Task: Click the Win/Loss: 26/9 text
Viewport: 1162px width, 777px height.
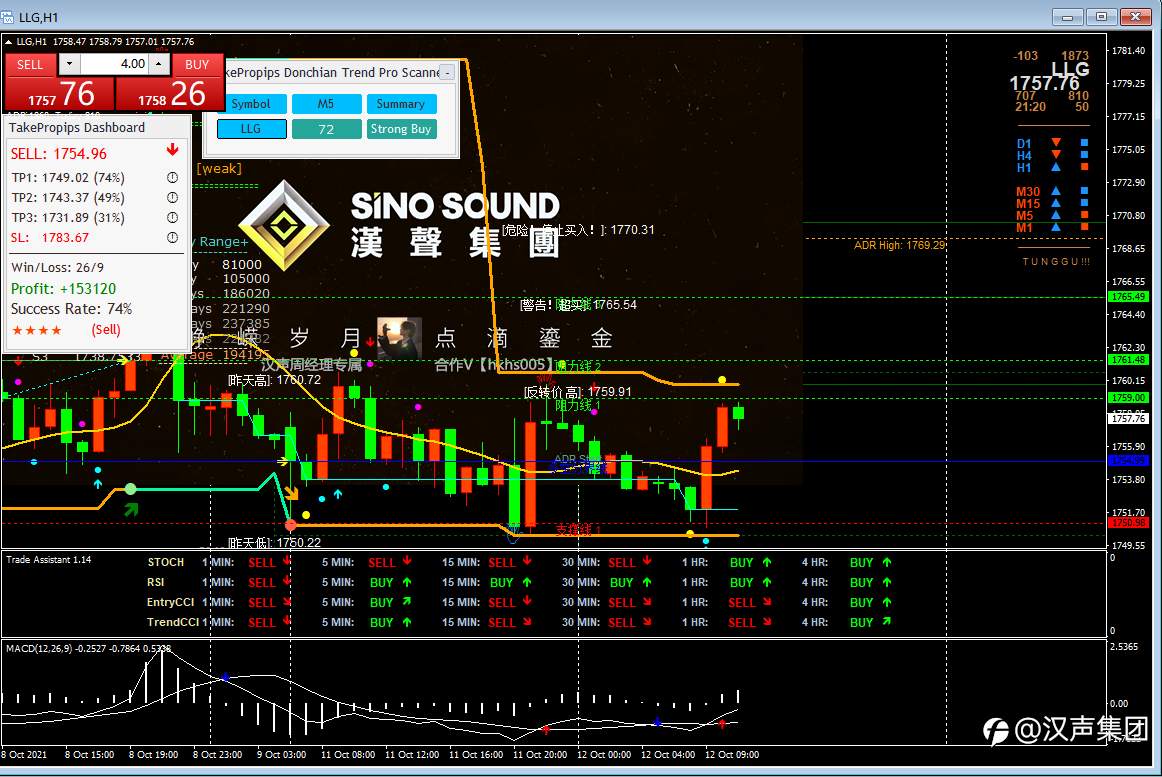Action: [x=58, y=268]
